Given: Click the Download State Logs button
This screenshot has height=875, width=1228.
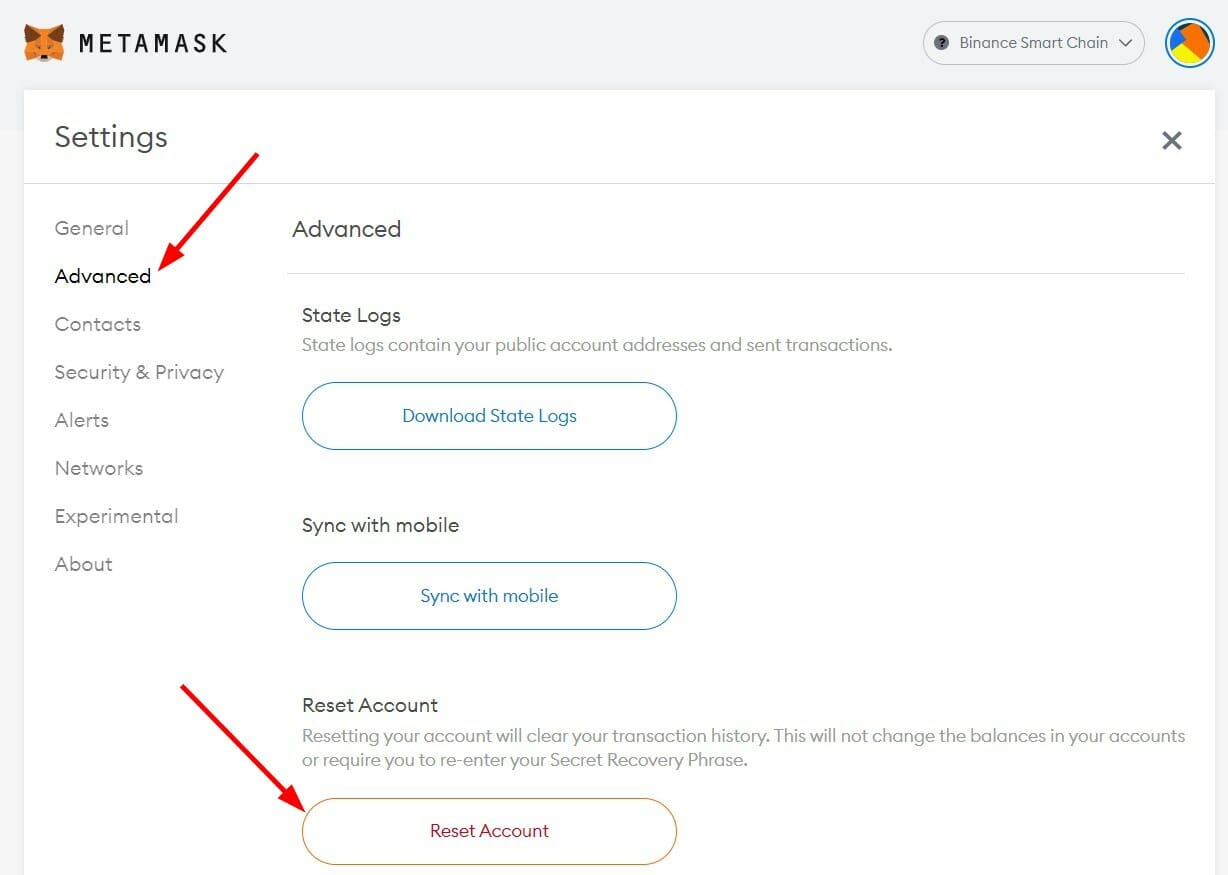Looking at the screenshot, I should click(489, 416).
